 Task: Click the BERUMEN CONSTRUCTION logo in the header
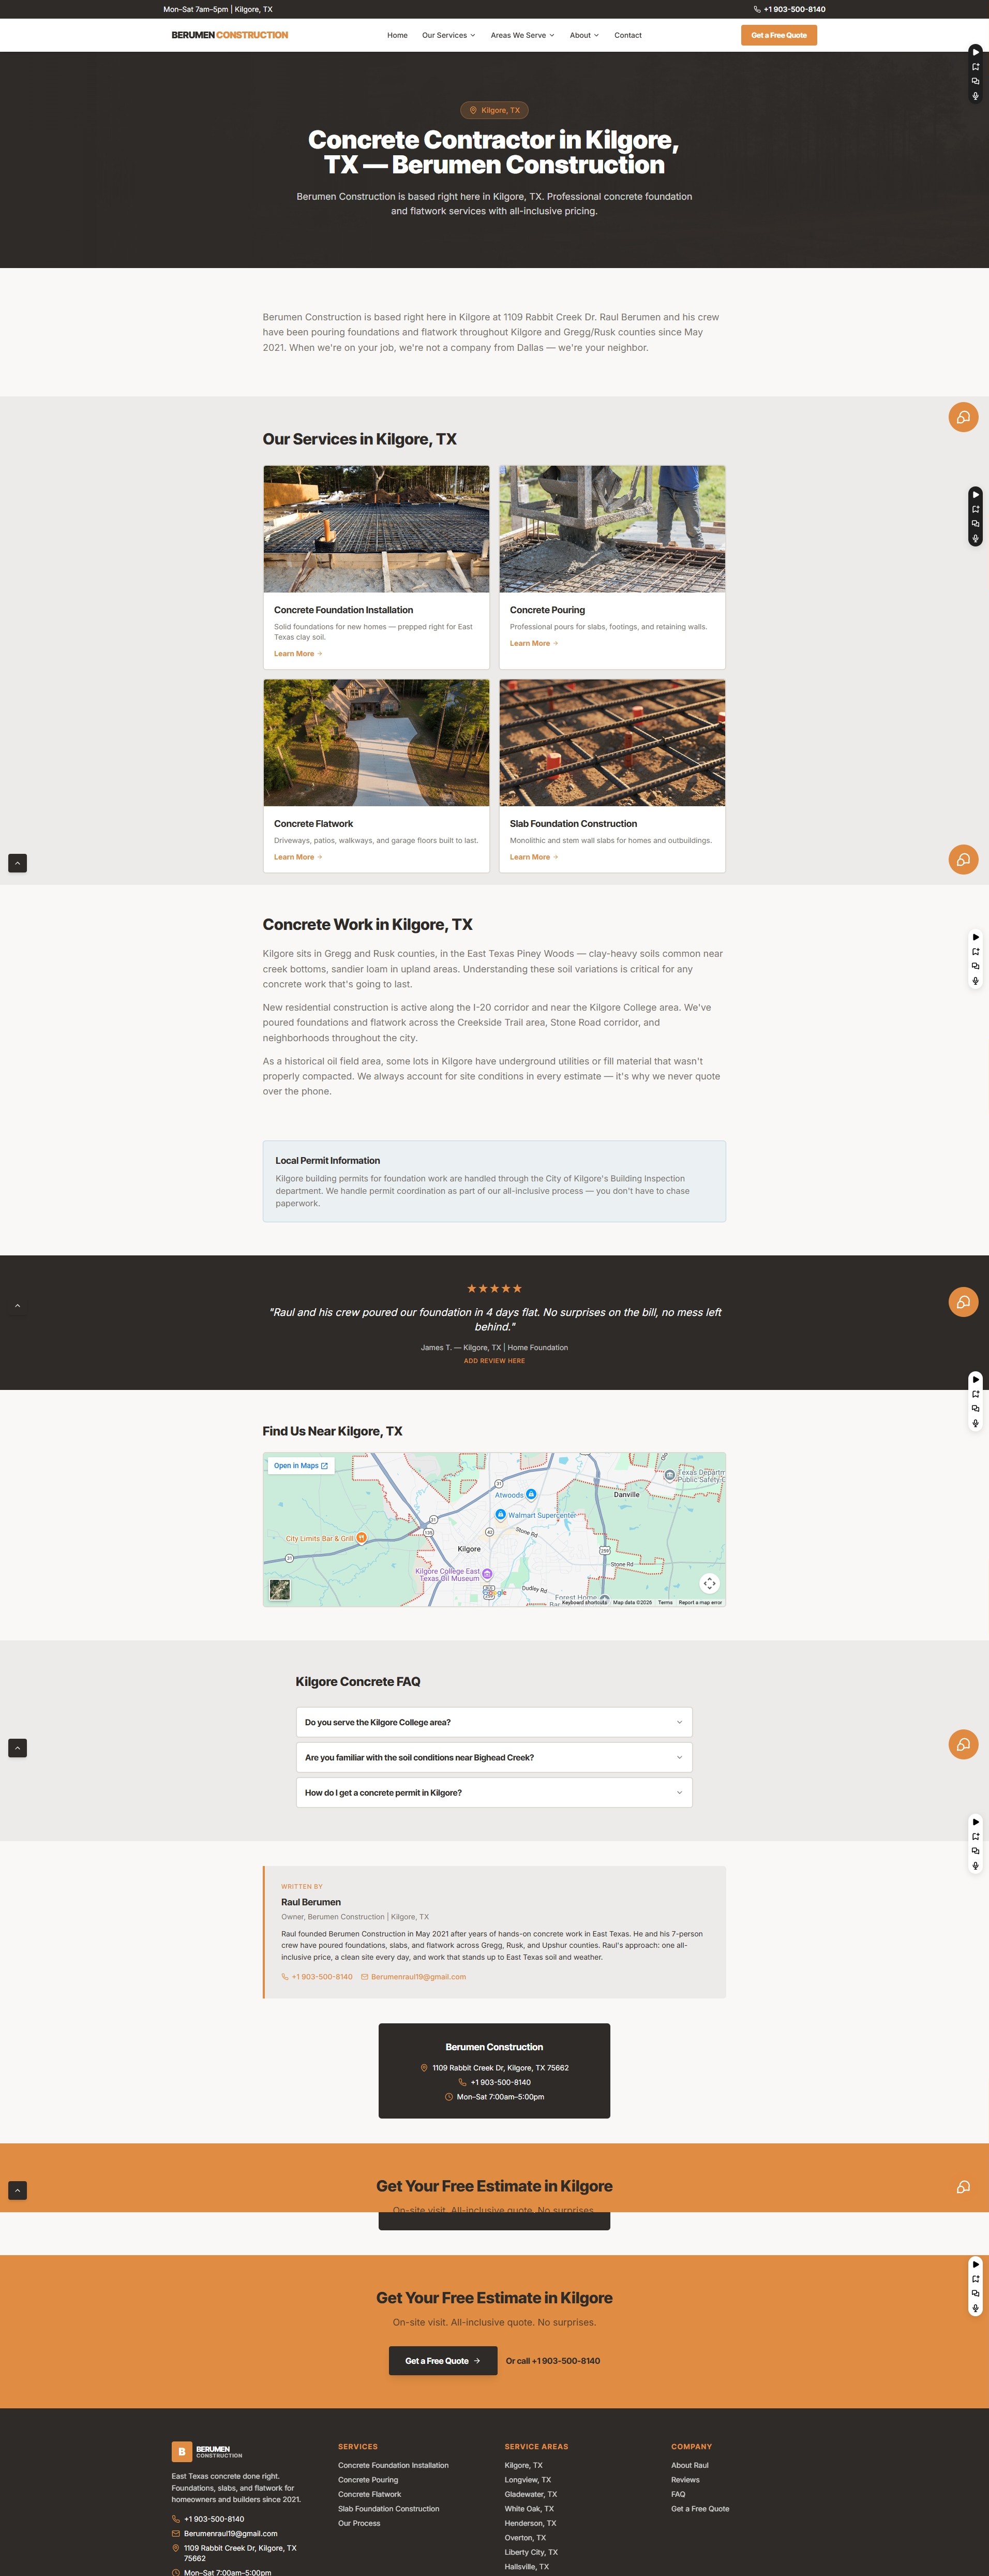click(230, 35)
